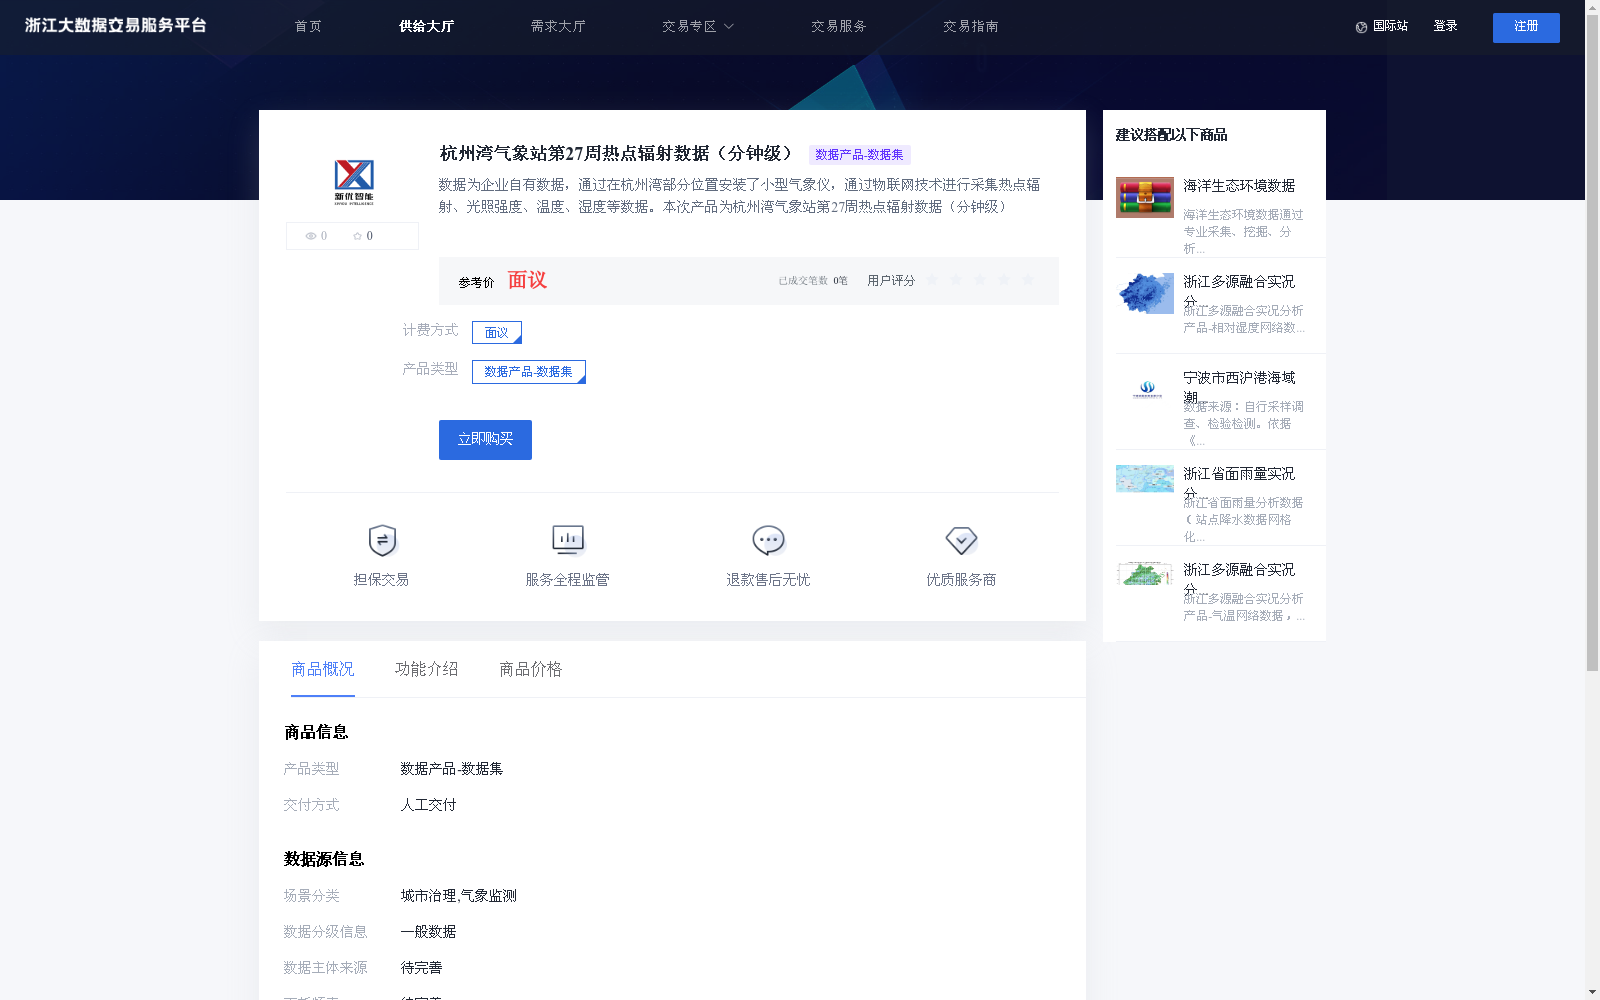Viewport: 1600px width, 1000px height.
Task: Click the 新优智能 company logo
Action: click(354, 182)
